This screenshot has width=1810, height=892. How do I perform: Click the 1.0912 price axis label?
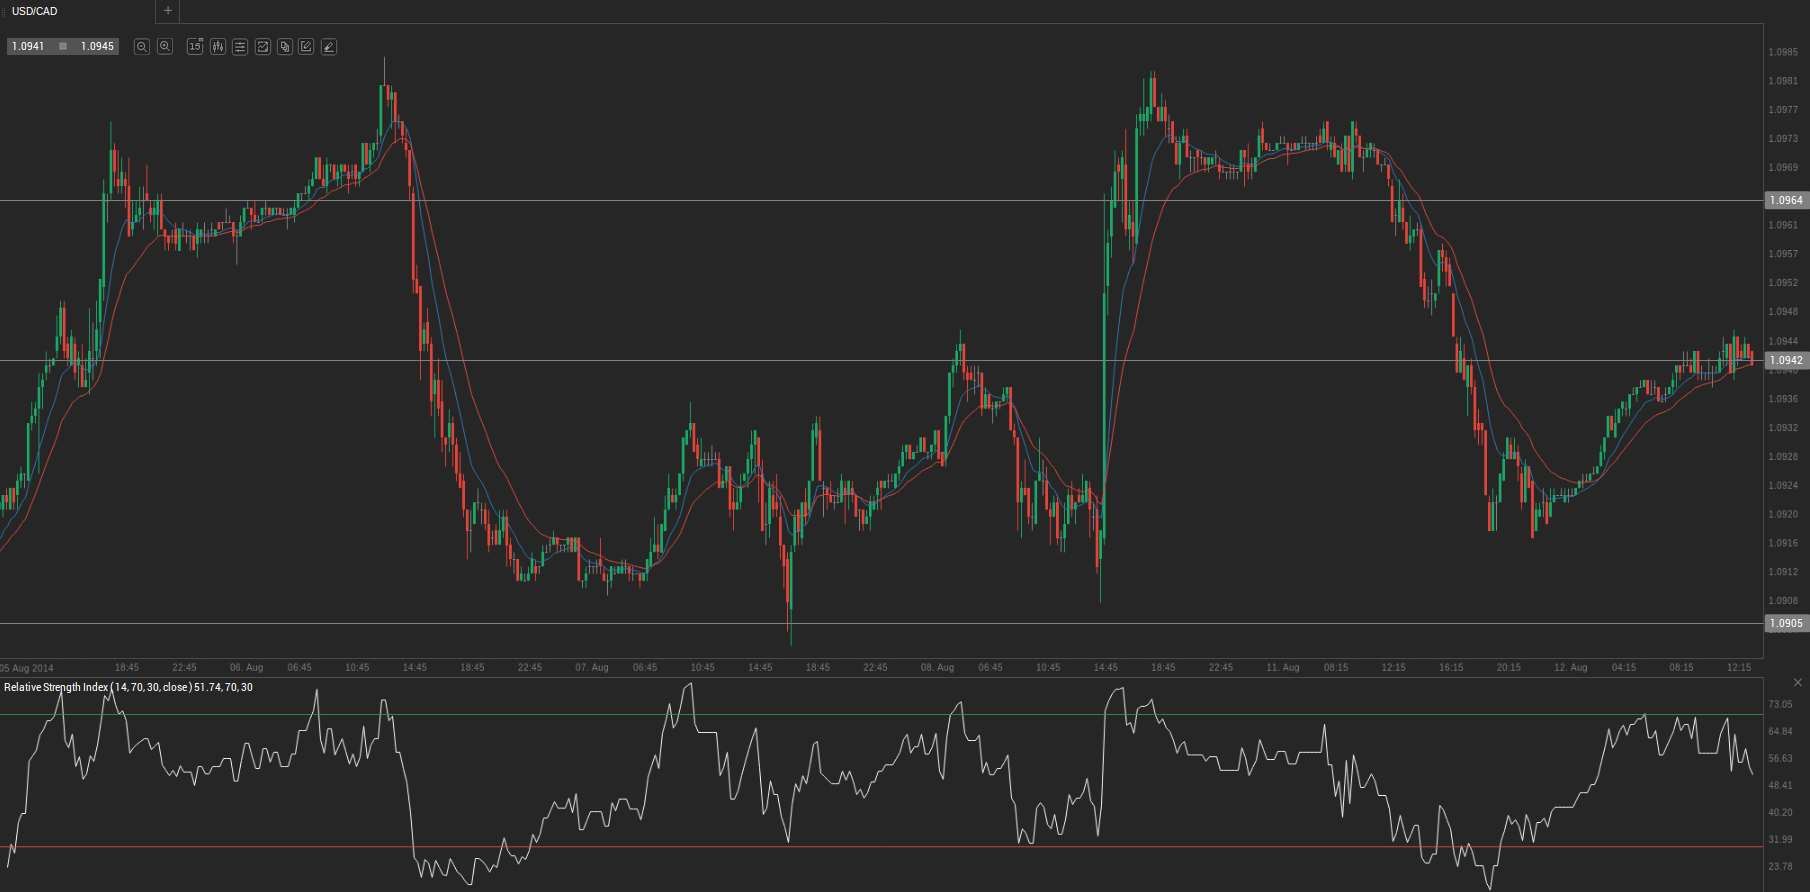1783,573
